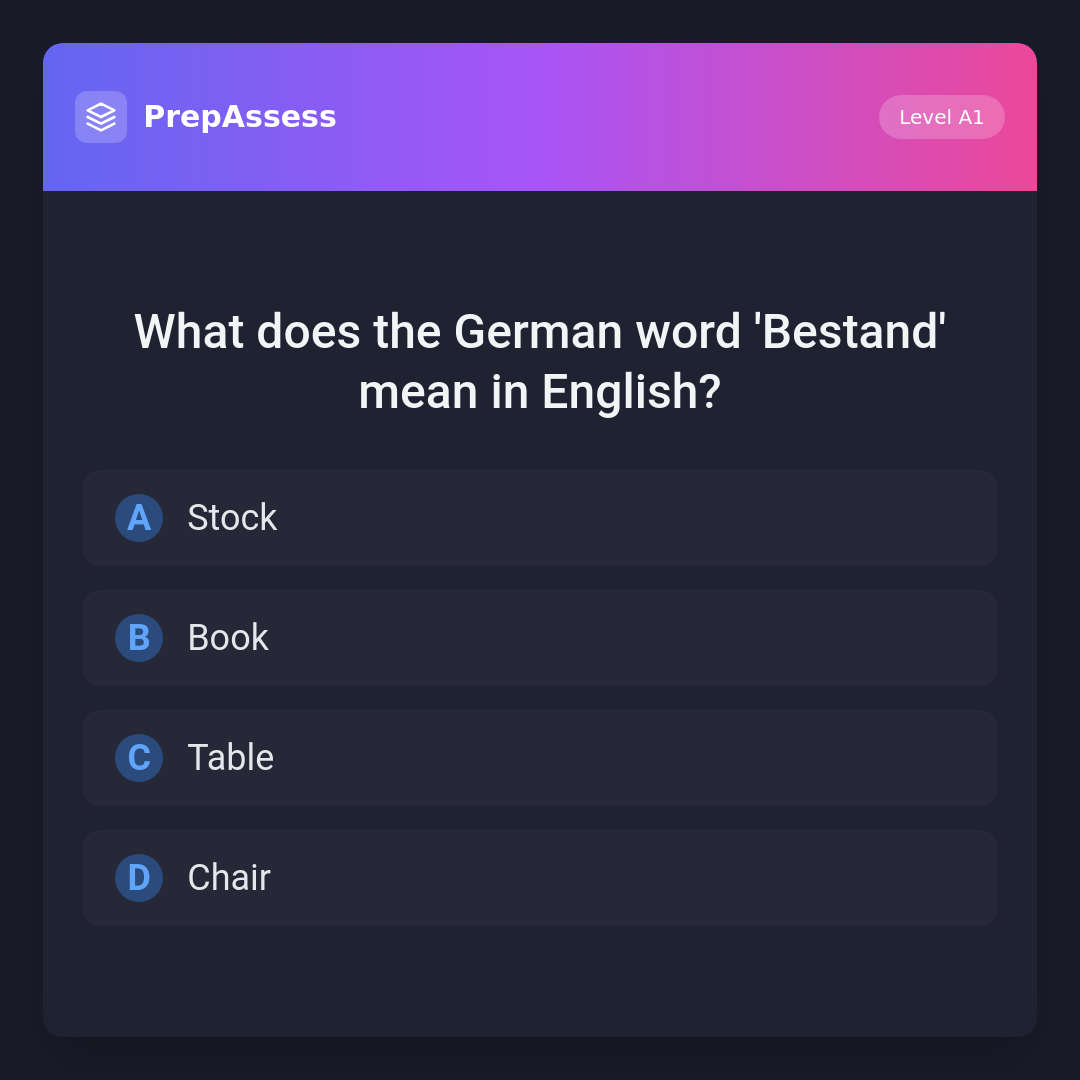Choose the 'Book' answer text
This screenshot has width=1080, height=1080.
point(228,638)
